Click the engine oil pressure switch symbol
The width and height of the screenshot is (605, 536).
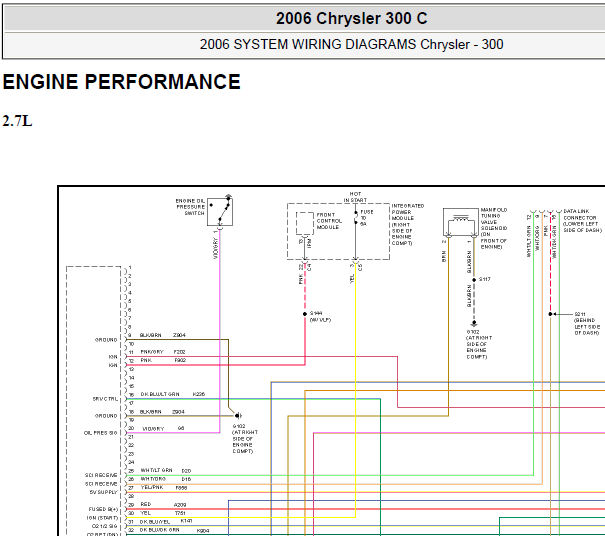pos(220,212)
